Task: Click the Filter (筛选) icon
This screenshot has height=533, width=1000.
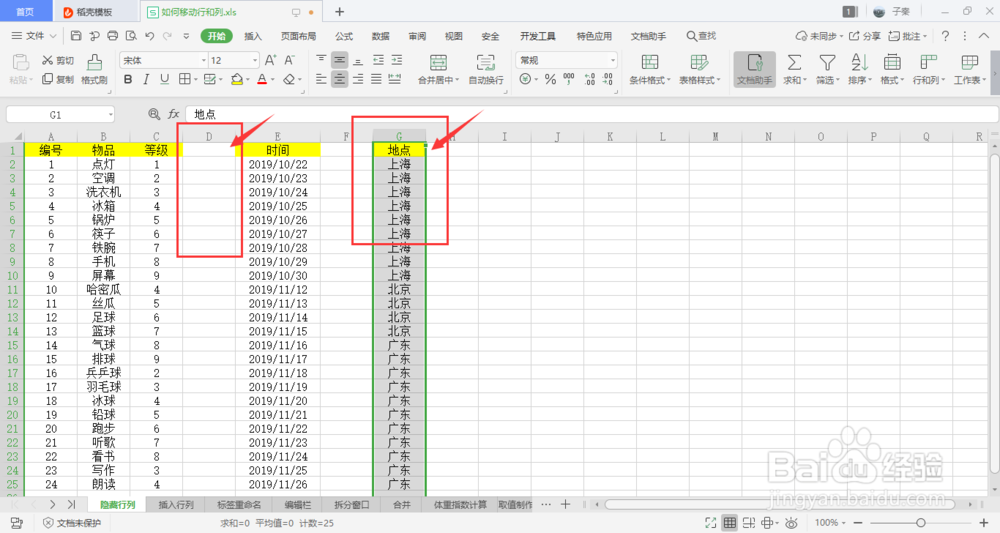Action: pyautogui.click(x=827, y=62)
